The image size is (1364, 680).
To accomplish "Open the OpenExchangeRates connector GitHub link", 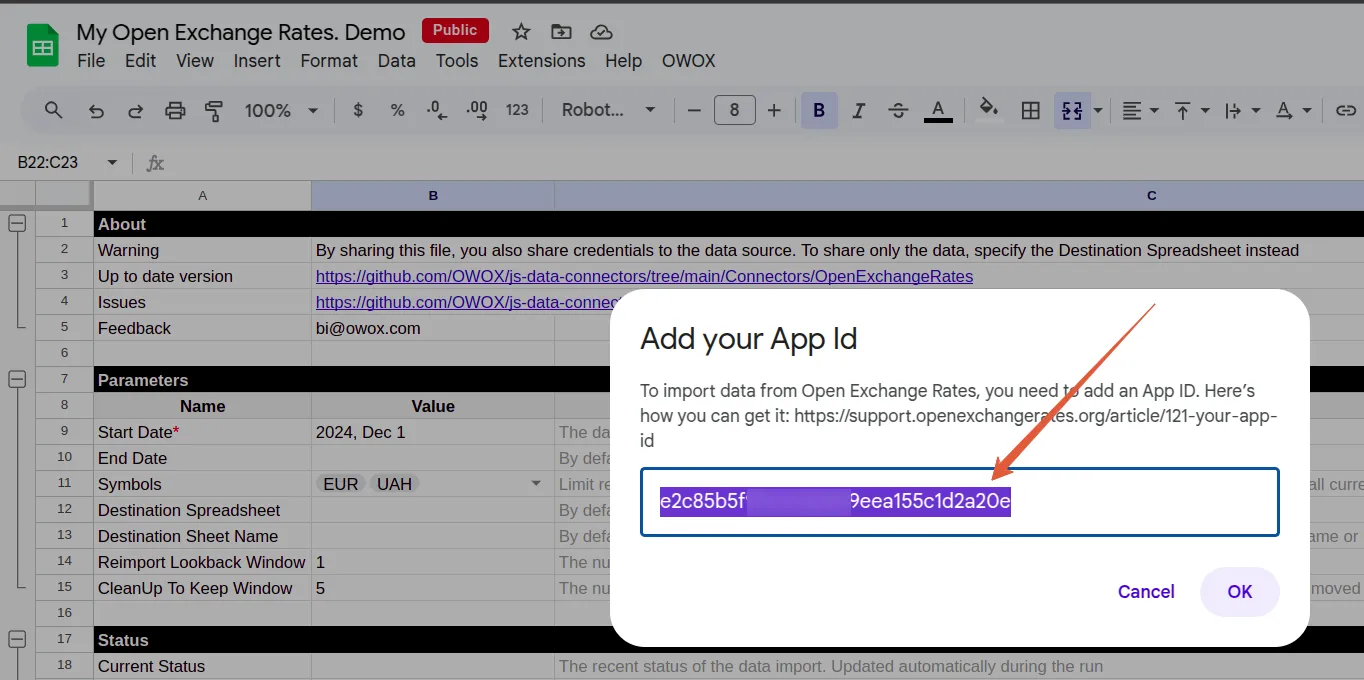I will (644, 276).
